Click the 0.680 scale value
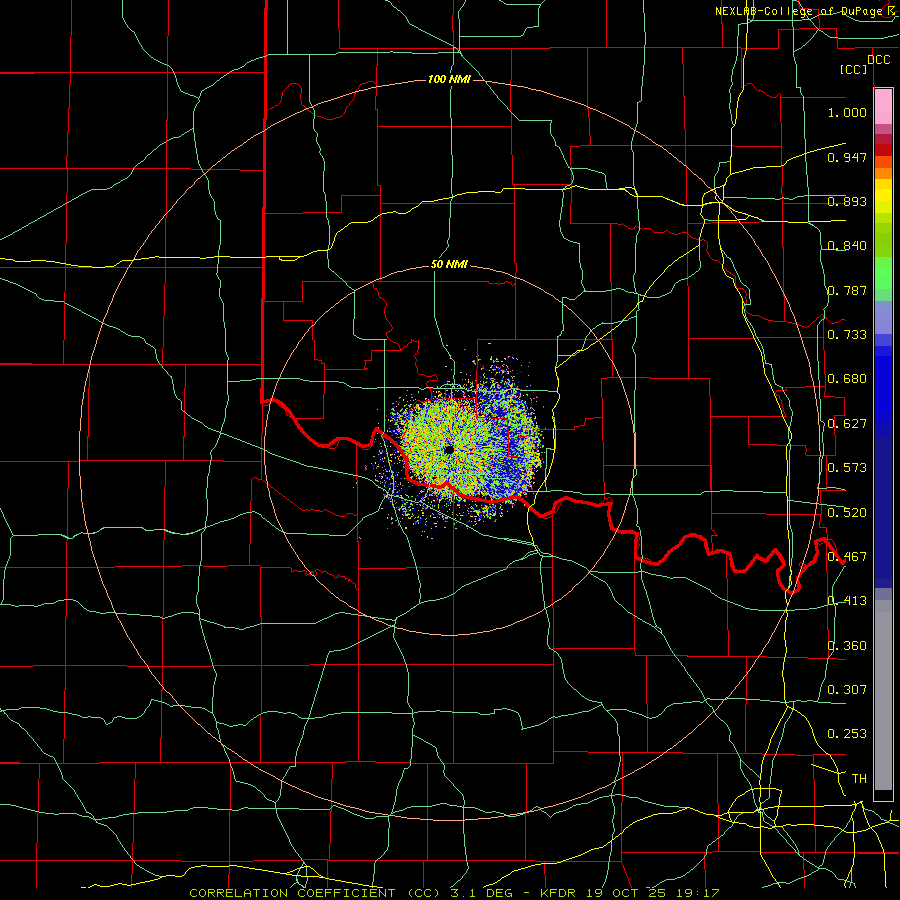The height and width of the screenshot is (900, 900). tap(847, 379)
